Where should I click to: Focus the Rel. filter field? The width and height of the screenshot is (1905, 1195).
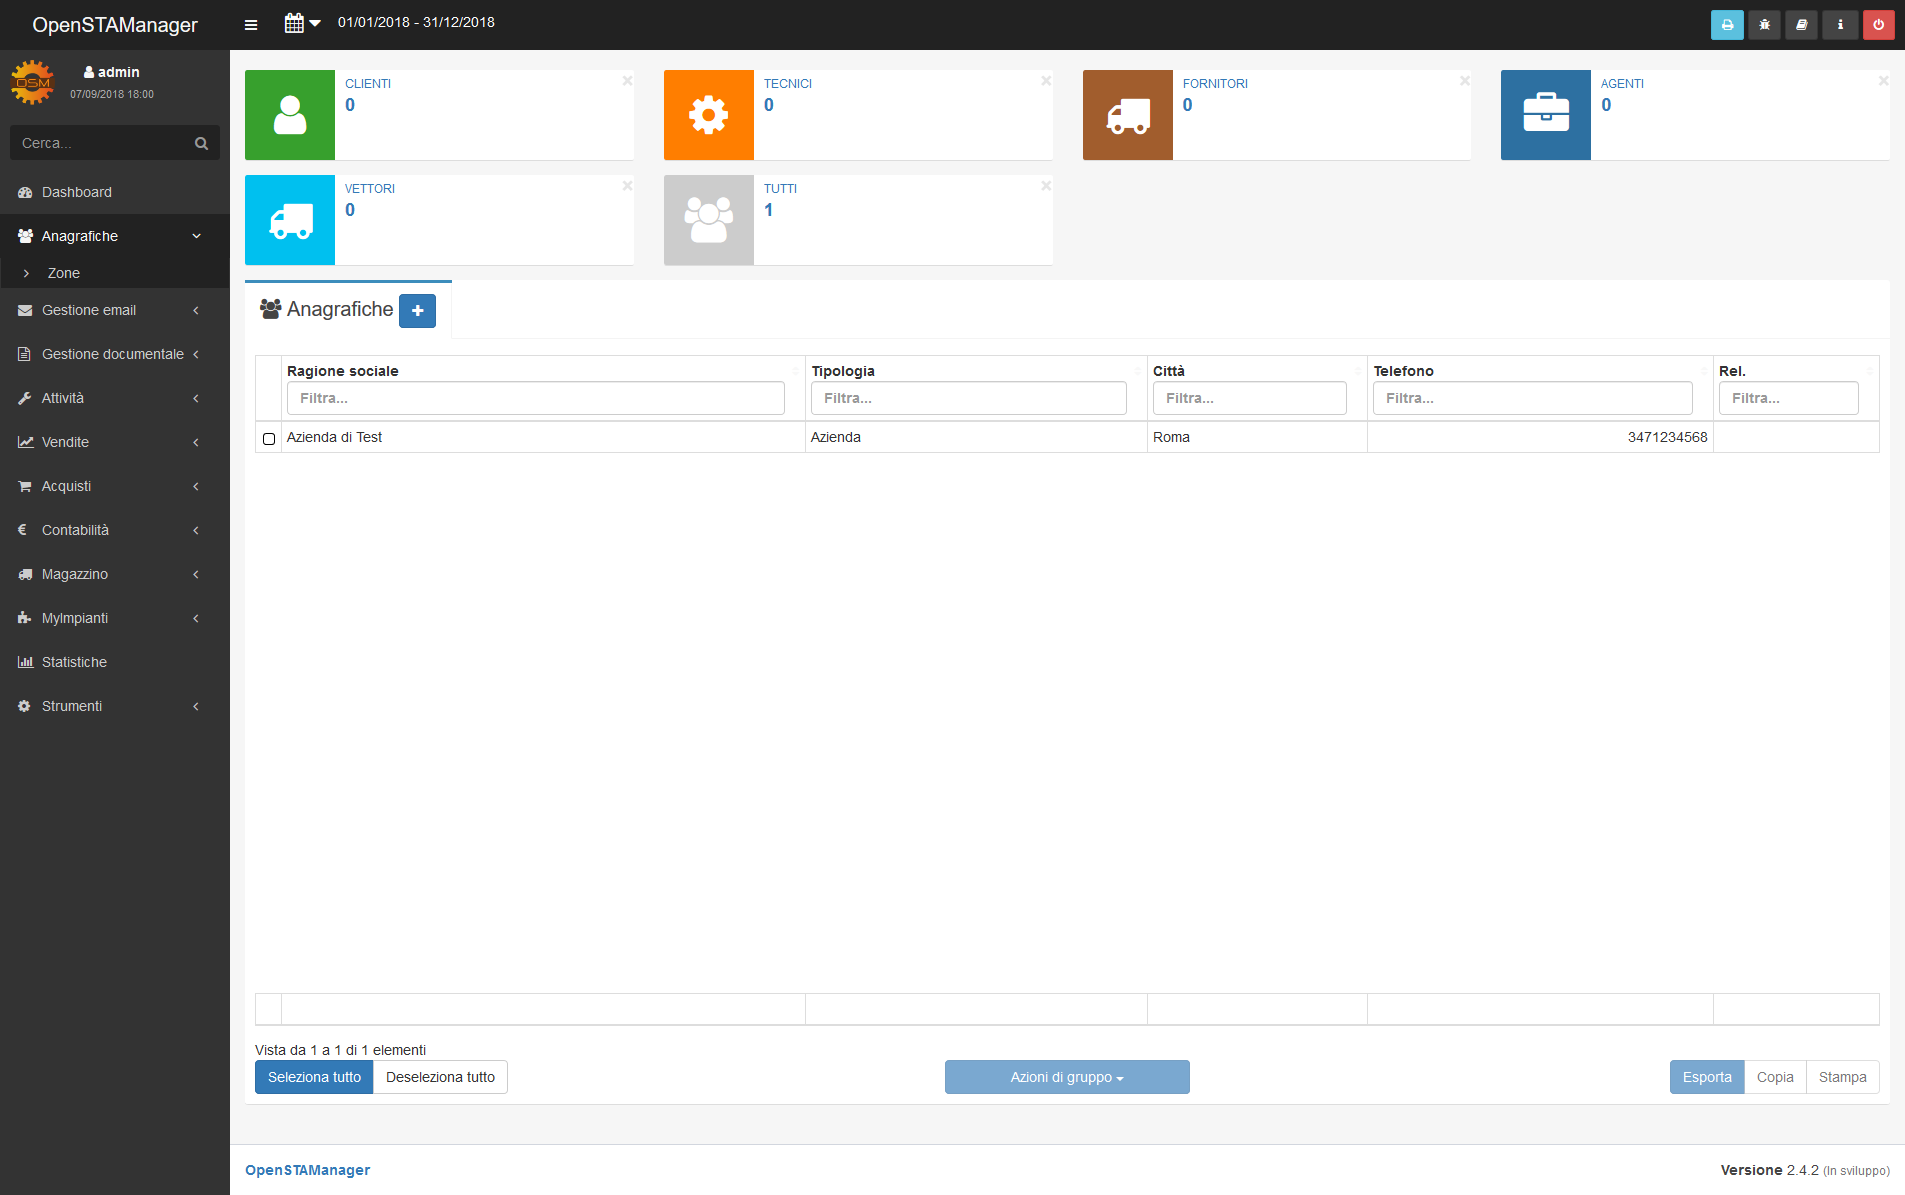[x=1789, y=398]
